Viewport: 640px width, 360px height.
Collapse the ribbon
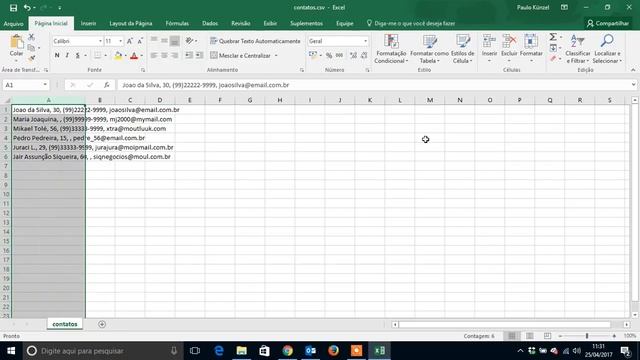tap(633, 70)
